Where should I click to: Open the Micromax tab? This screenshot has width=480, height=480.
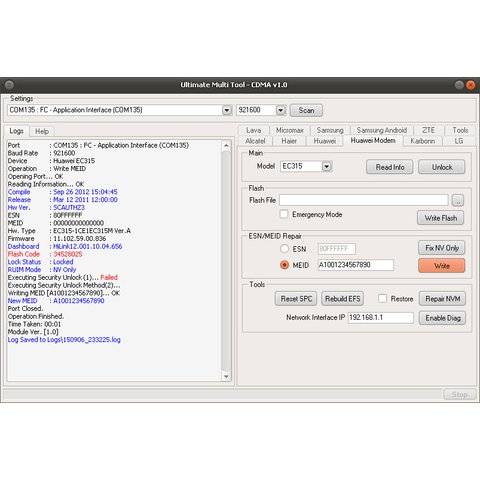tap(290, 130)
